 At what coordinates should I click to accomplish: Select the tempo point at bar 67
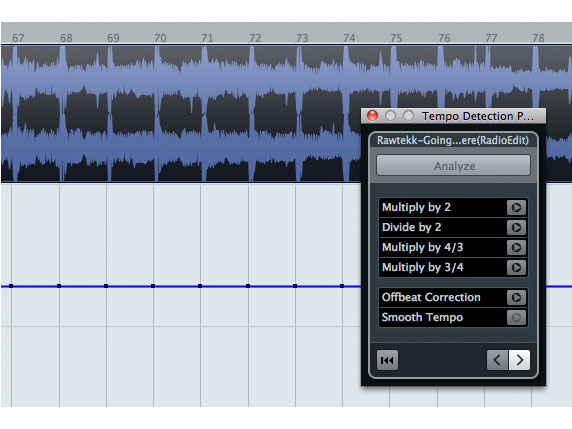(11, 286)
